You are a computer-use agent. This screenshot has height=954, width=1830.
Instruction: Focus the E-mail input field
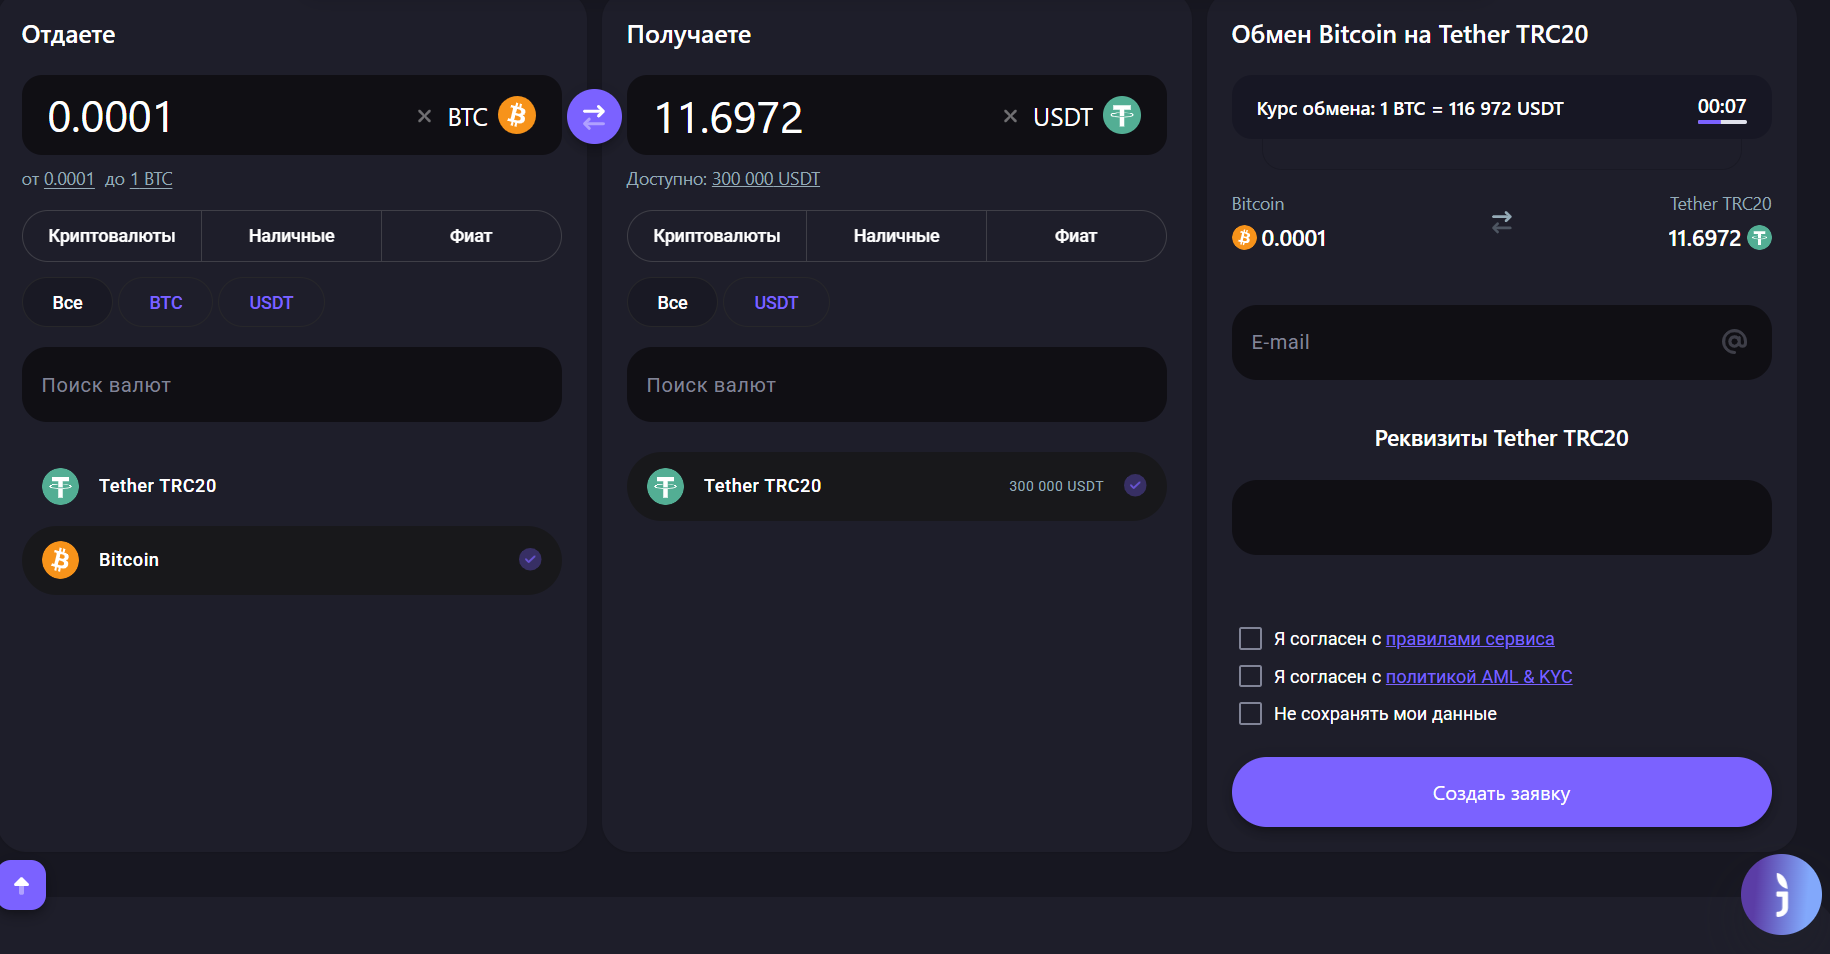click(x=1501, y=342)
